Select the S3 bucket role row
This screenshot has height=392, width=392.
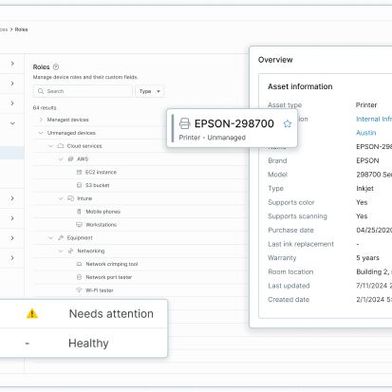click(140, 185)
